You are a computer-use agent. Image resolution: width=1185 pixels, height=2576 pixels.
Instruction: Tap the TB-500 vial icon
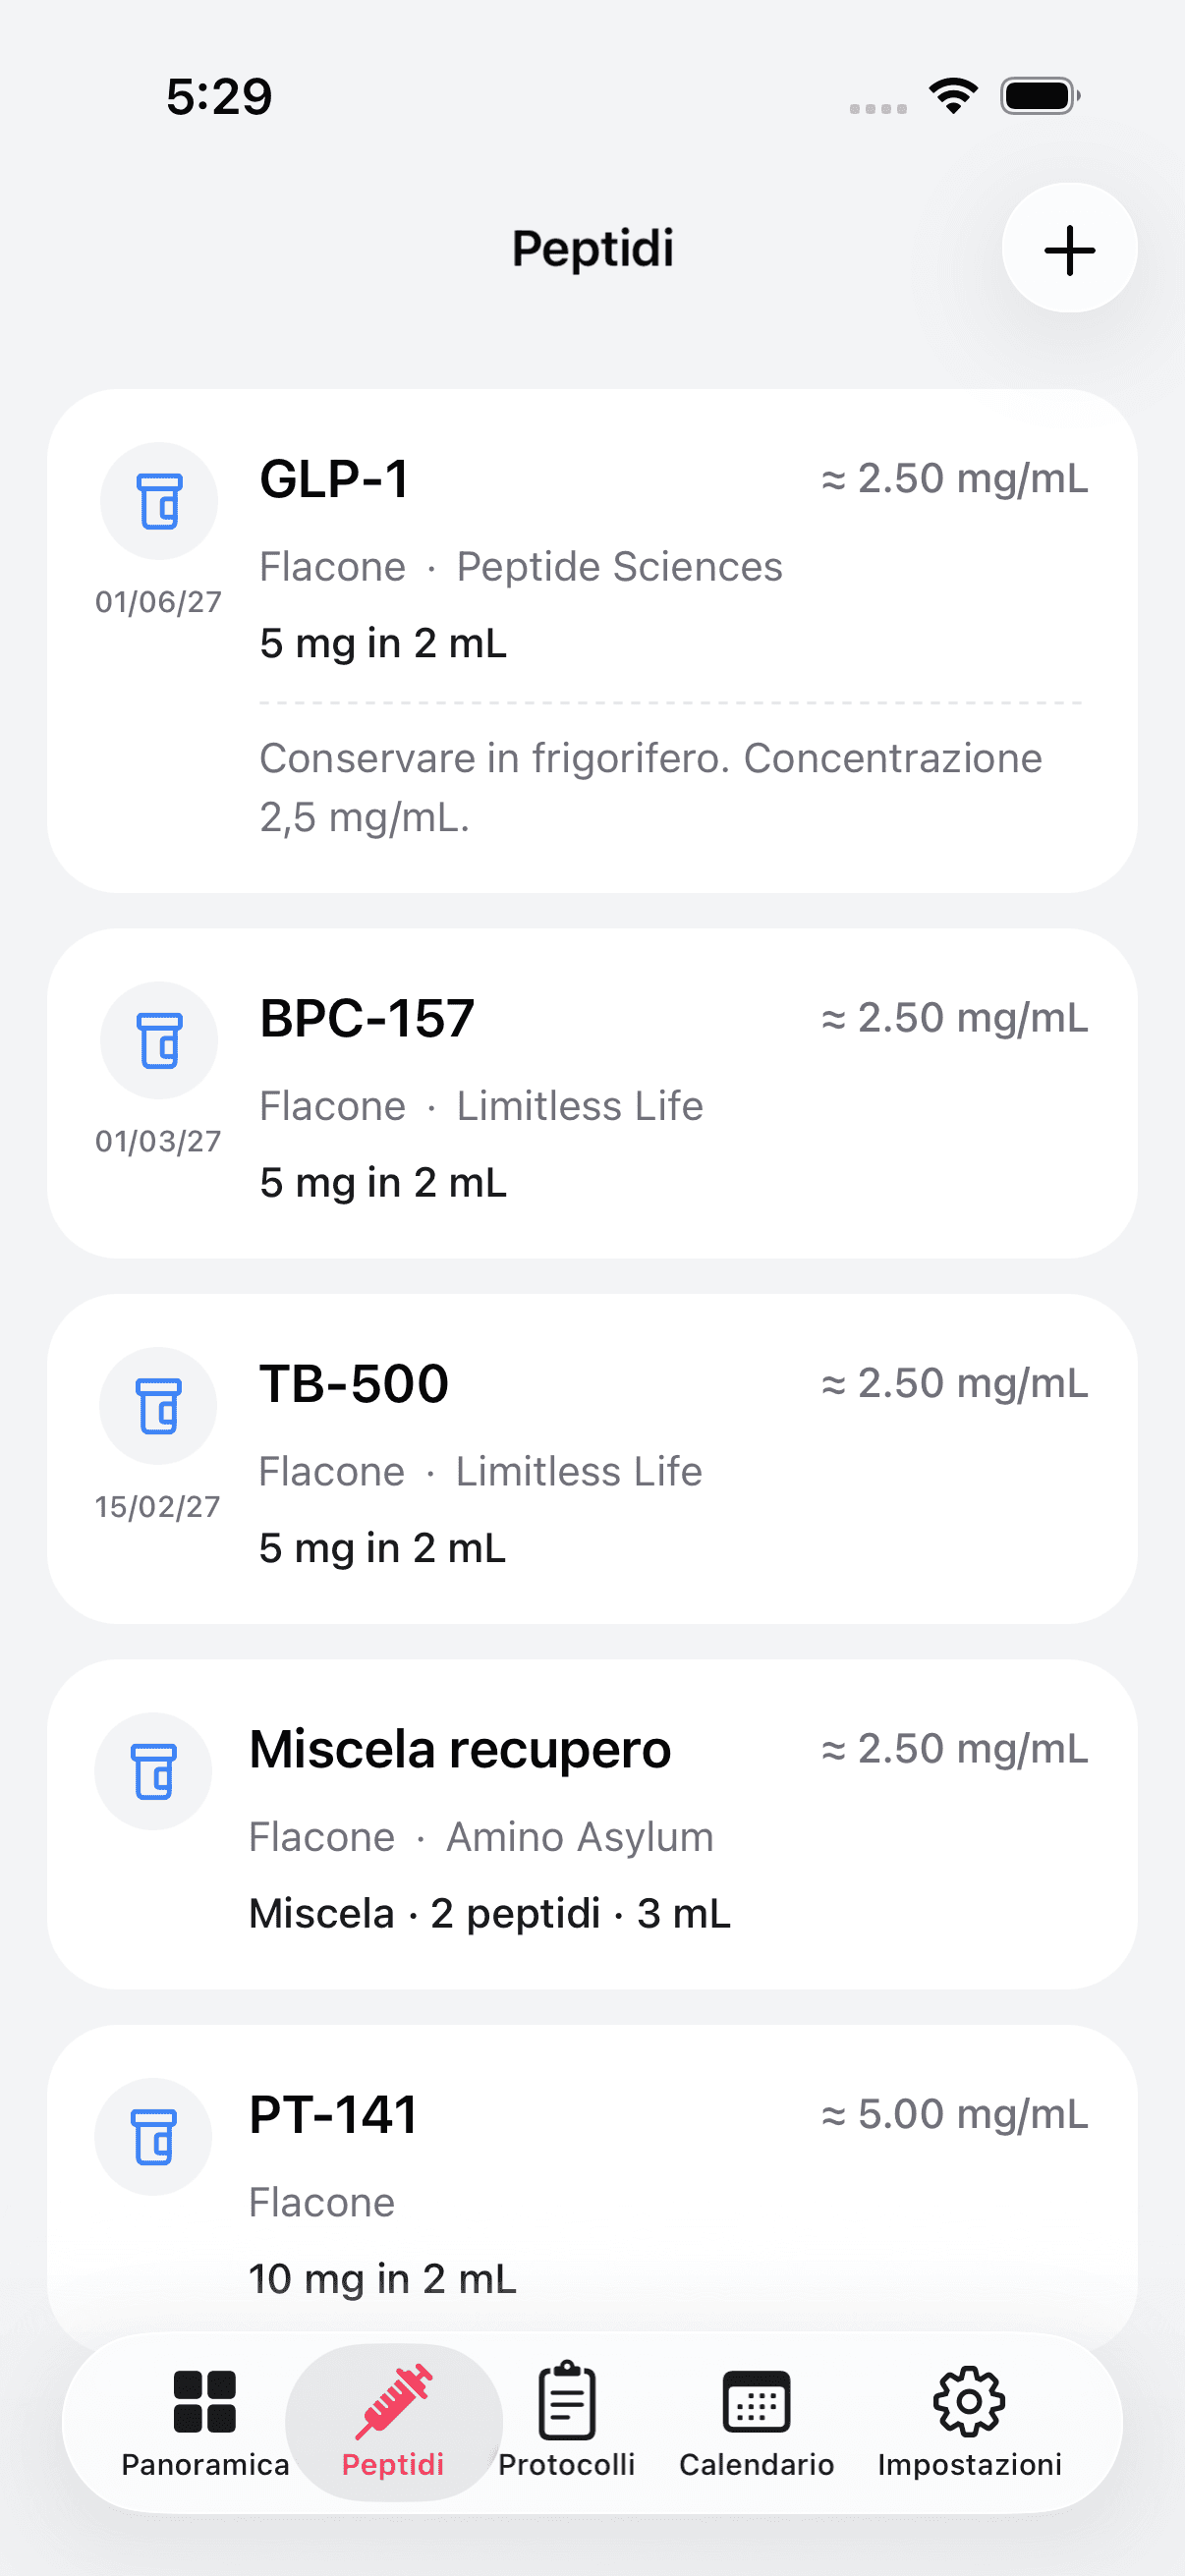pos(158,1405)
